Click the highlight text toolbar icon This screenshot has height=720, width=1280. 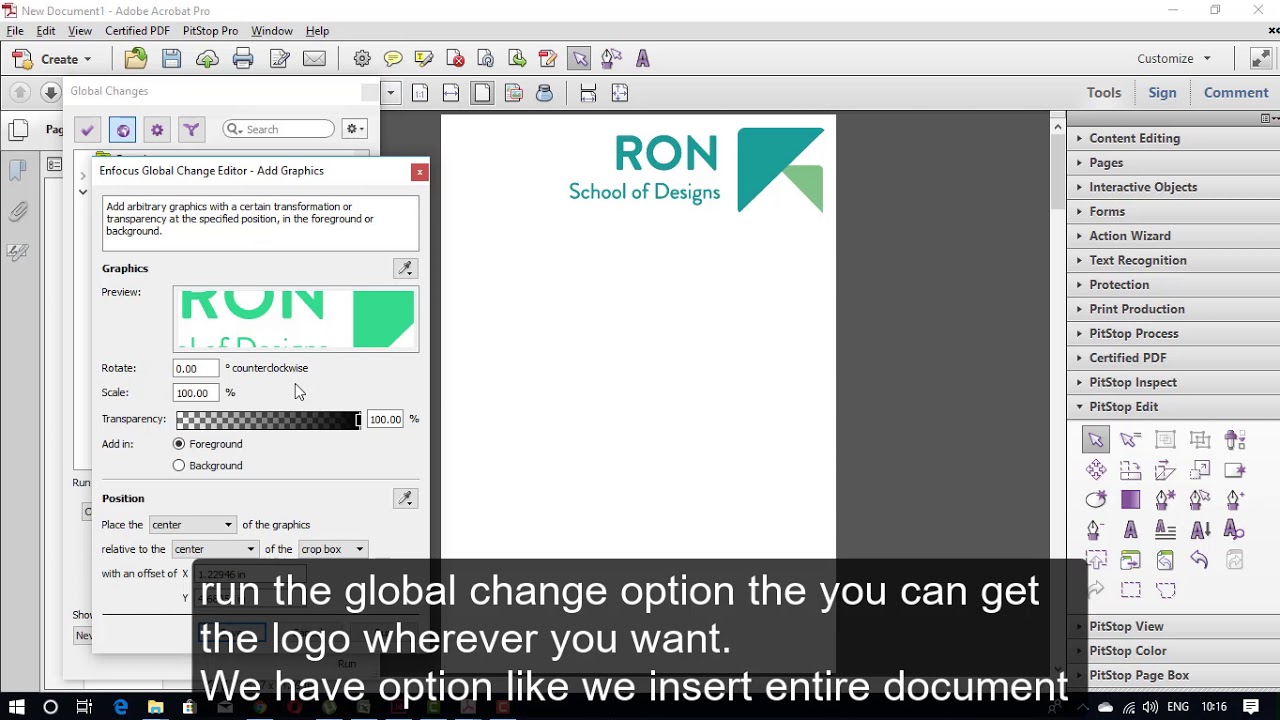coord(423,59)
